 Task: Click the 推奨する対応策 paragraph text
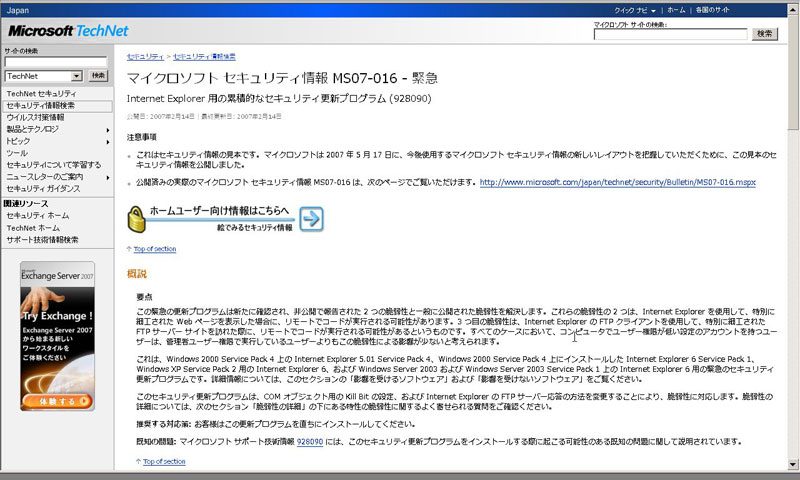click(x=276, y=424)
